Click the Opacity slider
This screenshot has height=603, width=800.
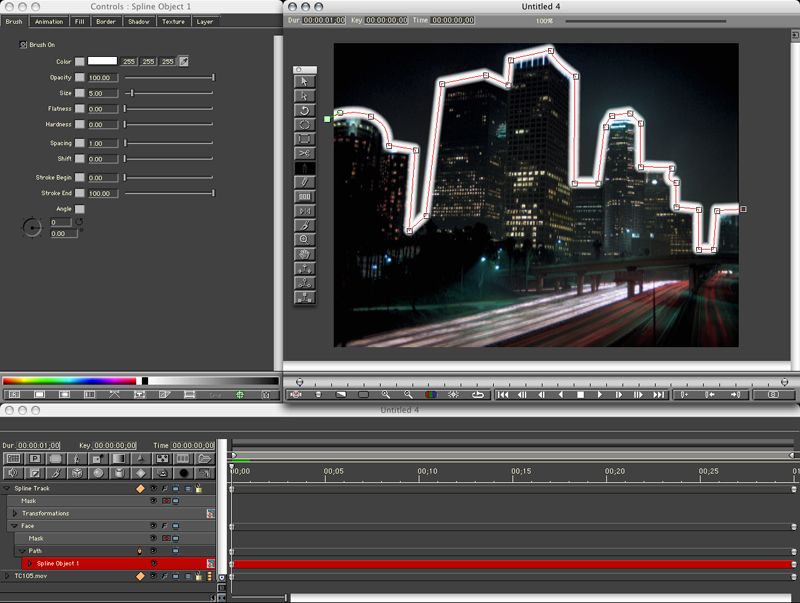pyautogui.click(x=169, y=78)
